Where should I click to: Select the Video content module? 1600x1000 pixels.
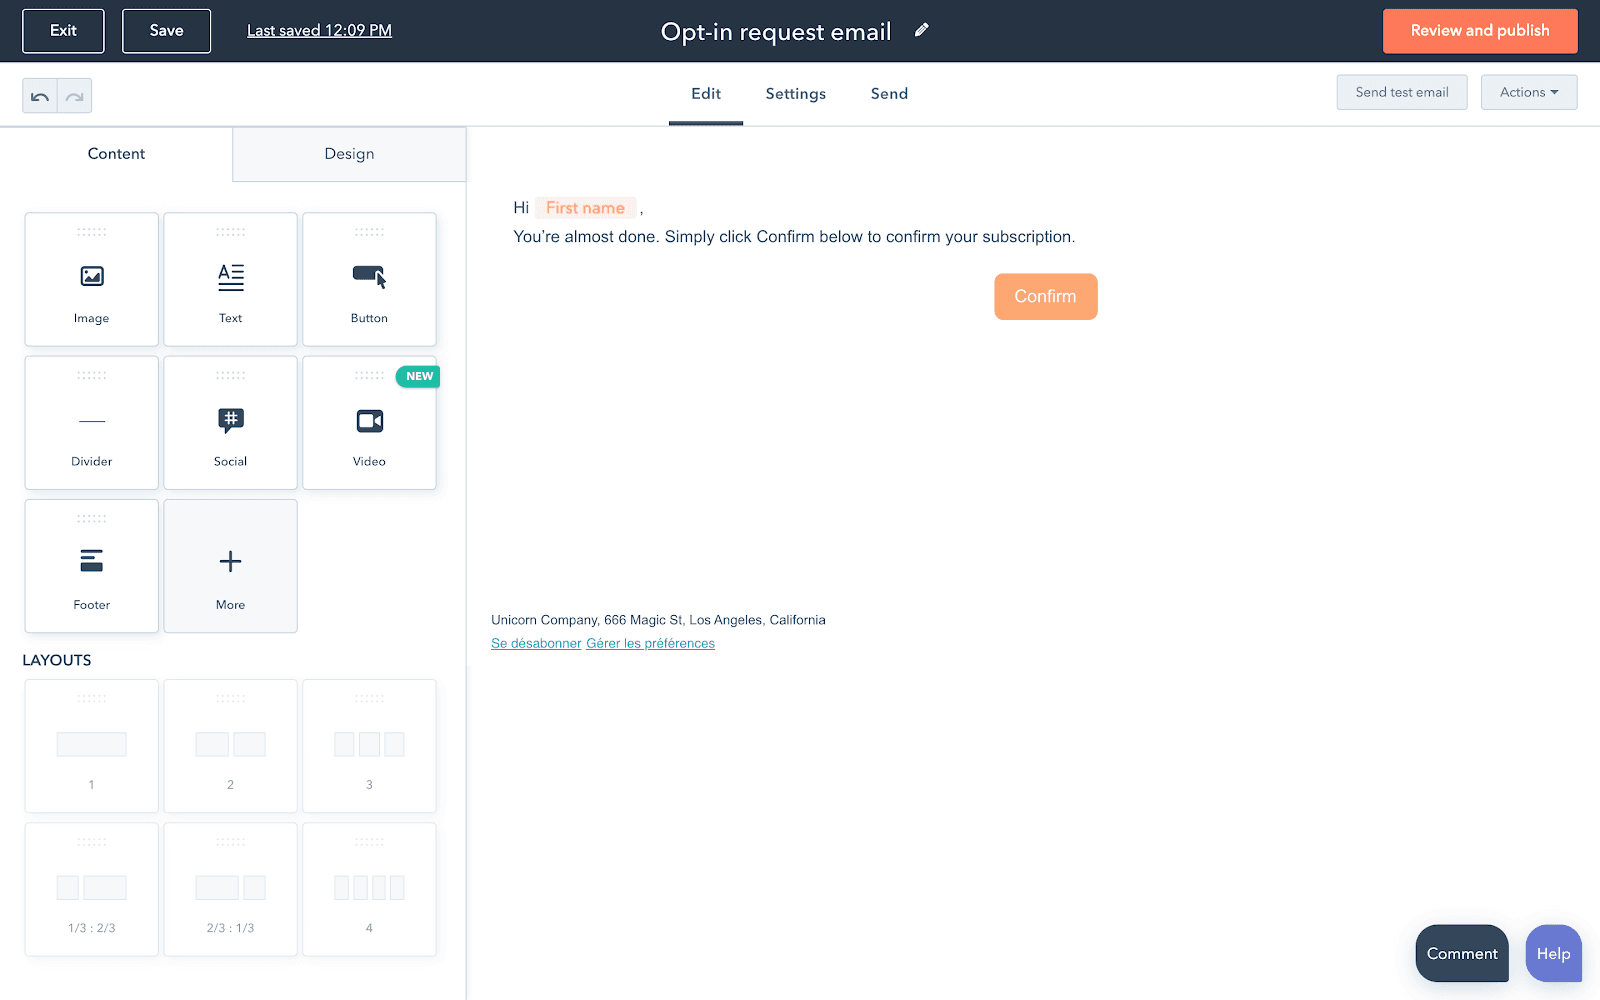click(x=370, y=423)
